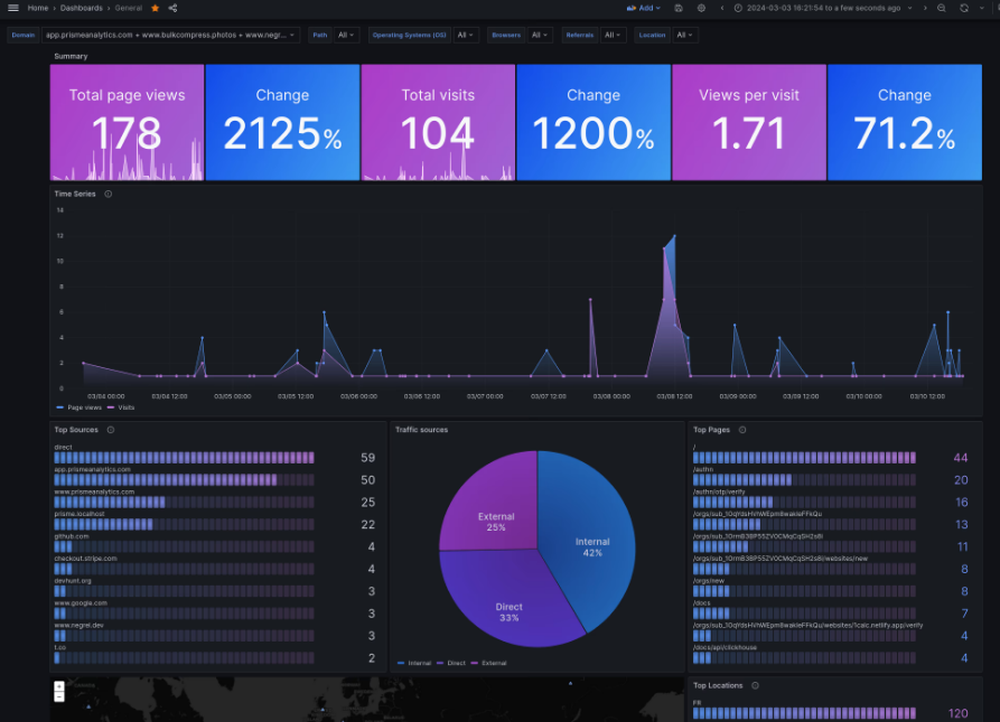Go to Home breadcrumb
The width and height of the screenshot is (1000, 722).
38,8
